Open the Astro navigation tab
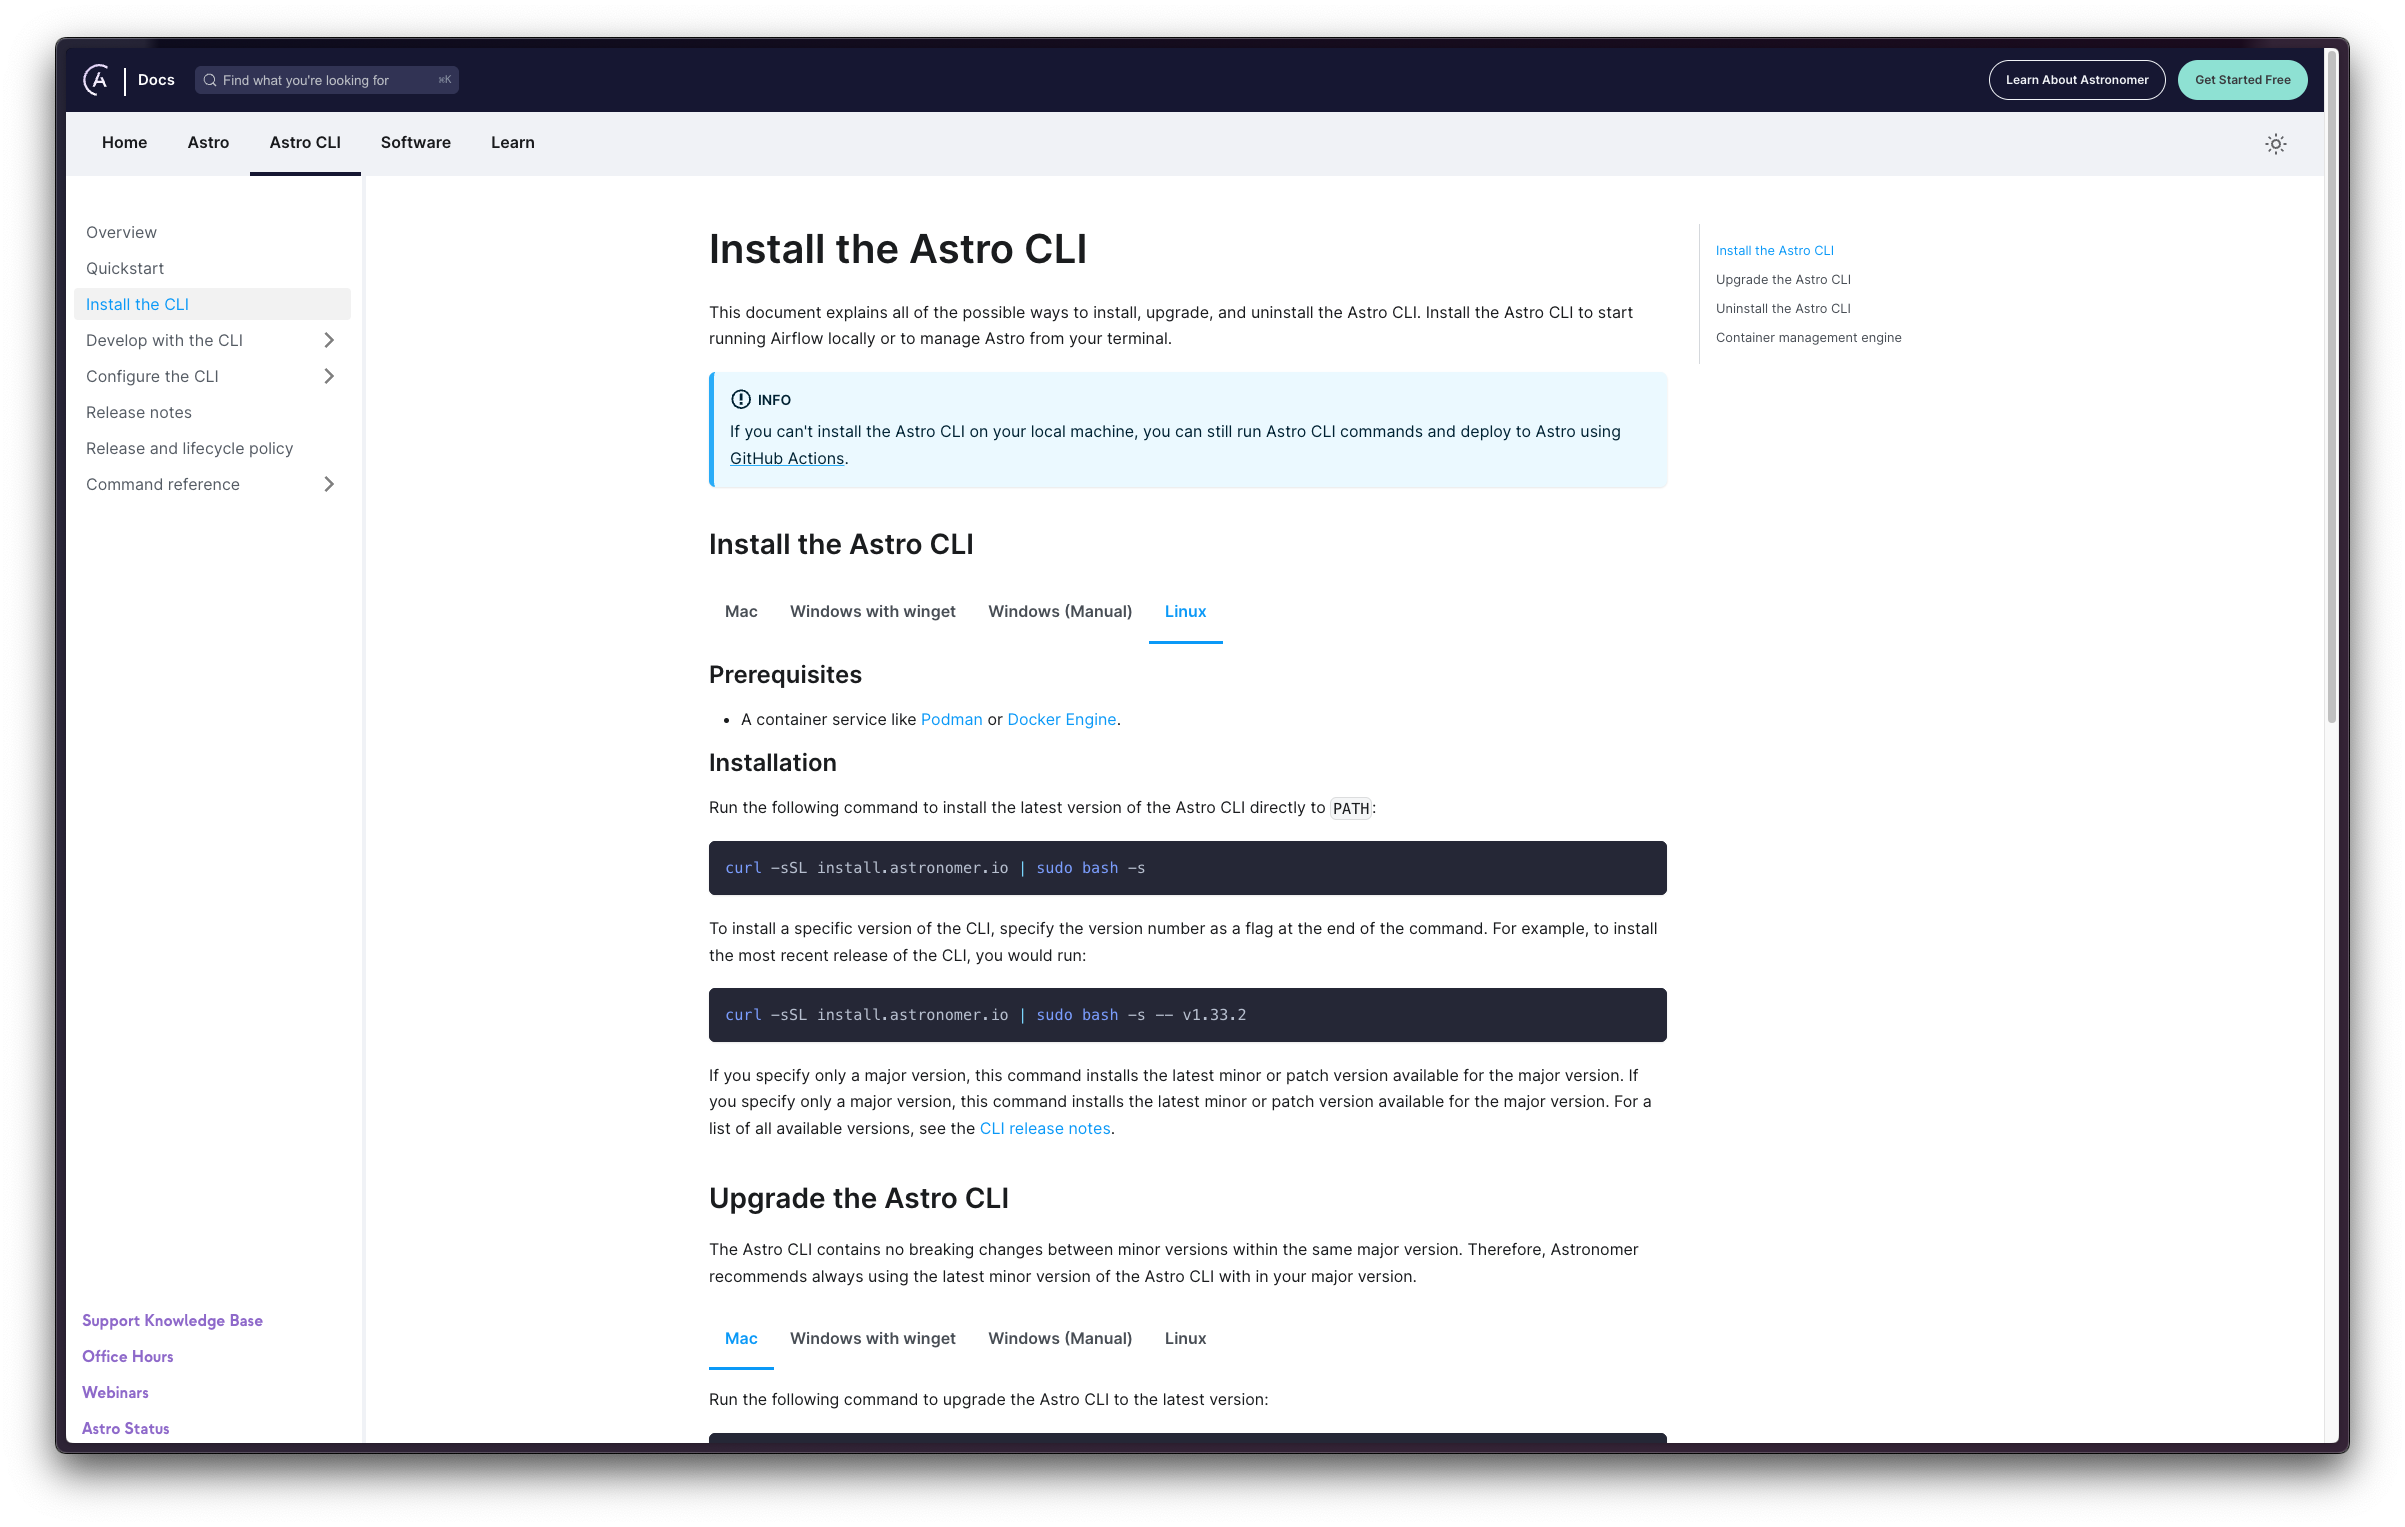This screenshot has width=2405, height=1527. coord(208,143)
